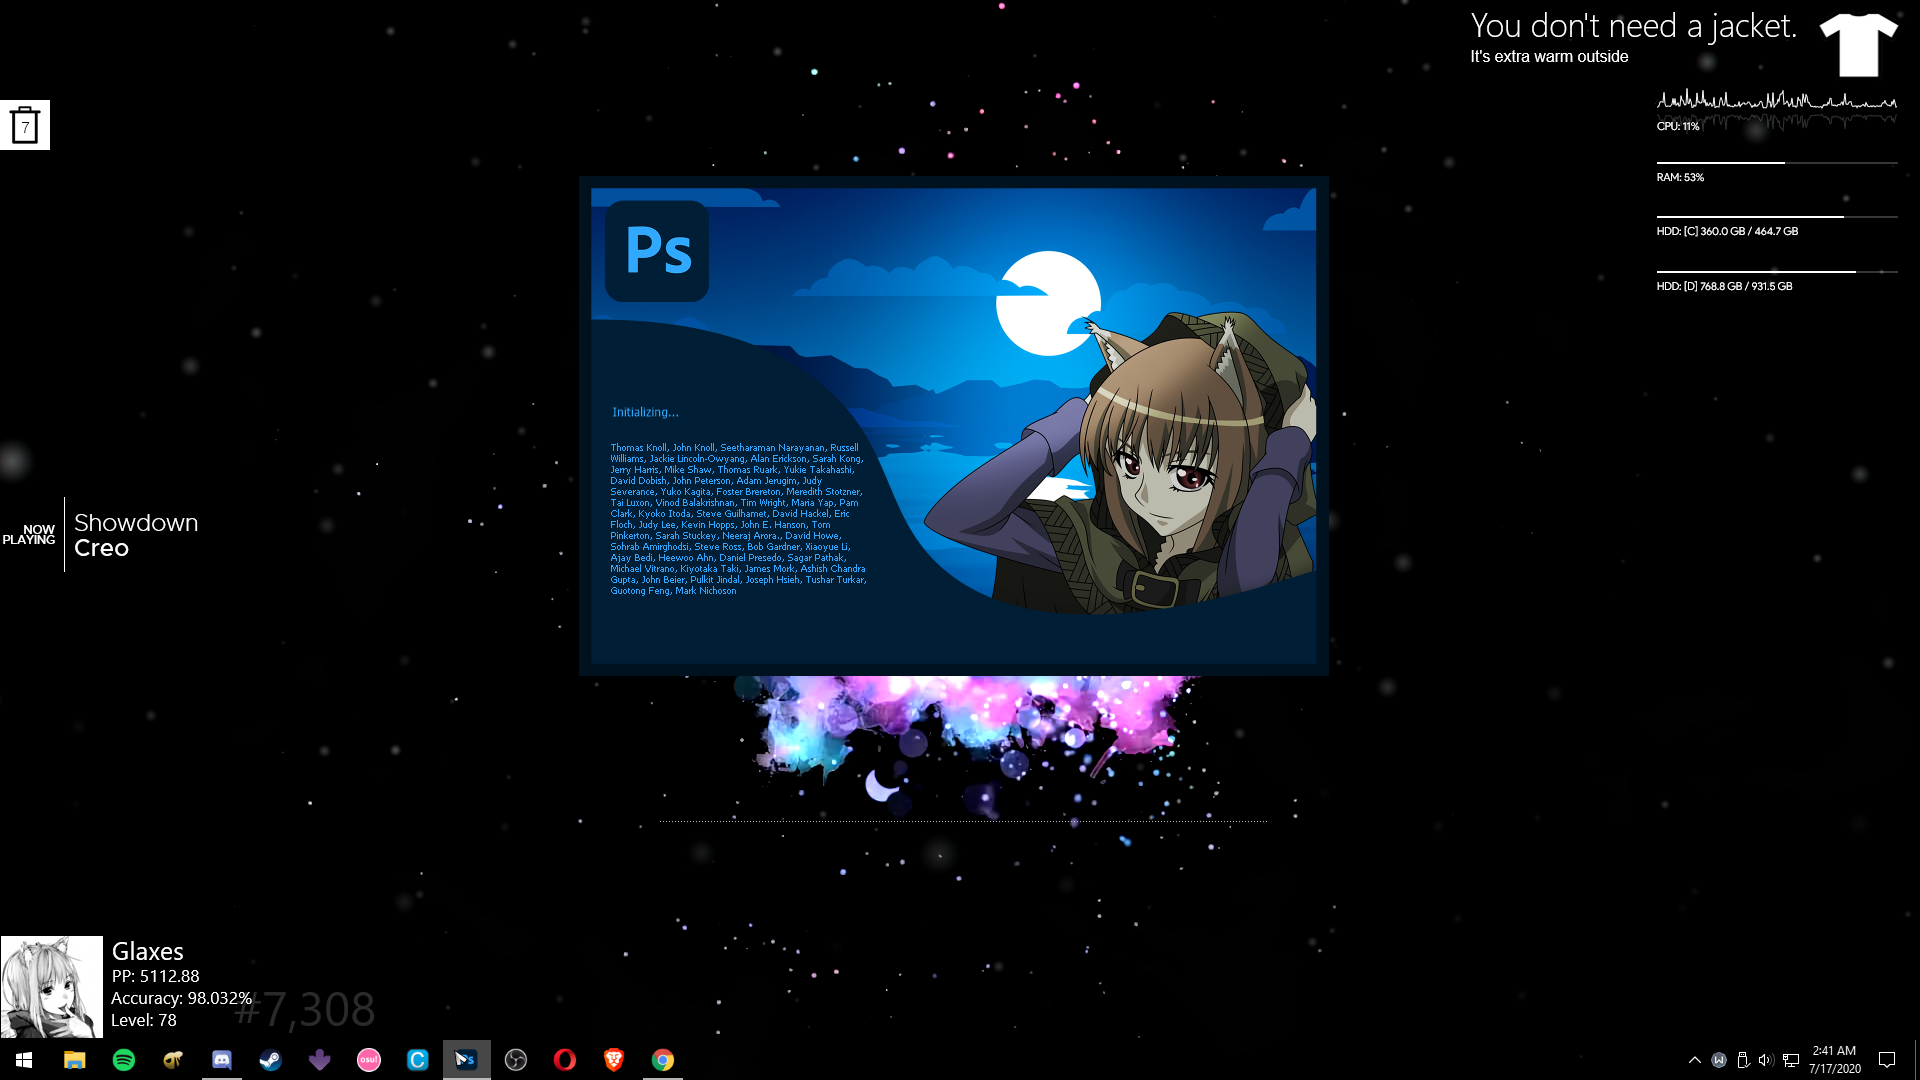Click the safely remove hardware USB icon
The height and width of the screenshot is (1080, 1920).
(1743, 1060)
